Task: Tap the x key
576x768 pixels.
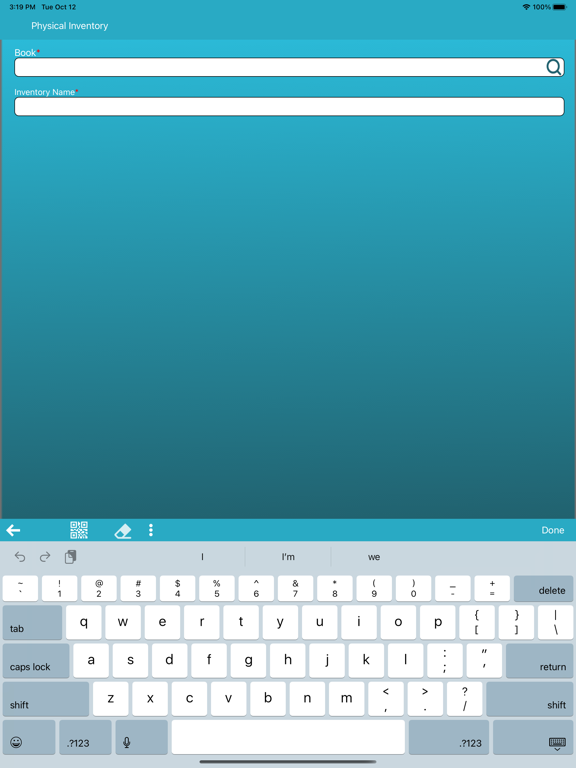Action: point(150,699)
